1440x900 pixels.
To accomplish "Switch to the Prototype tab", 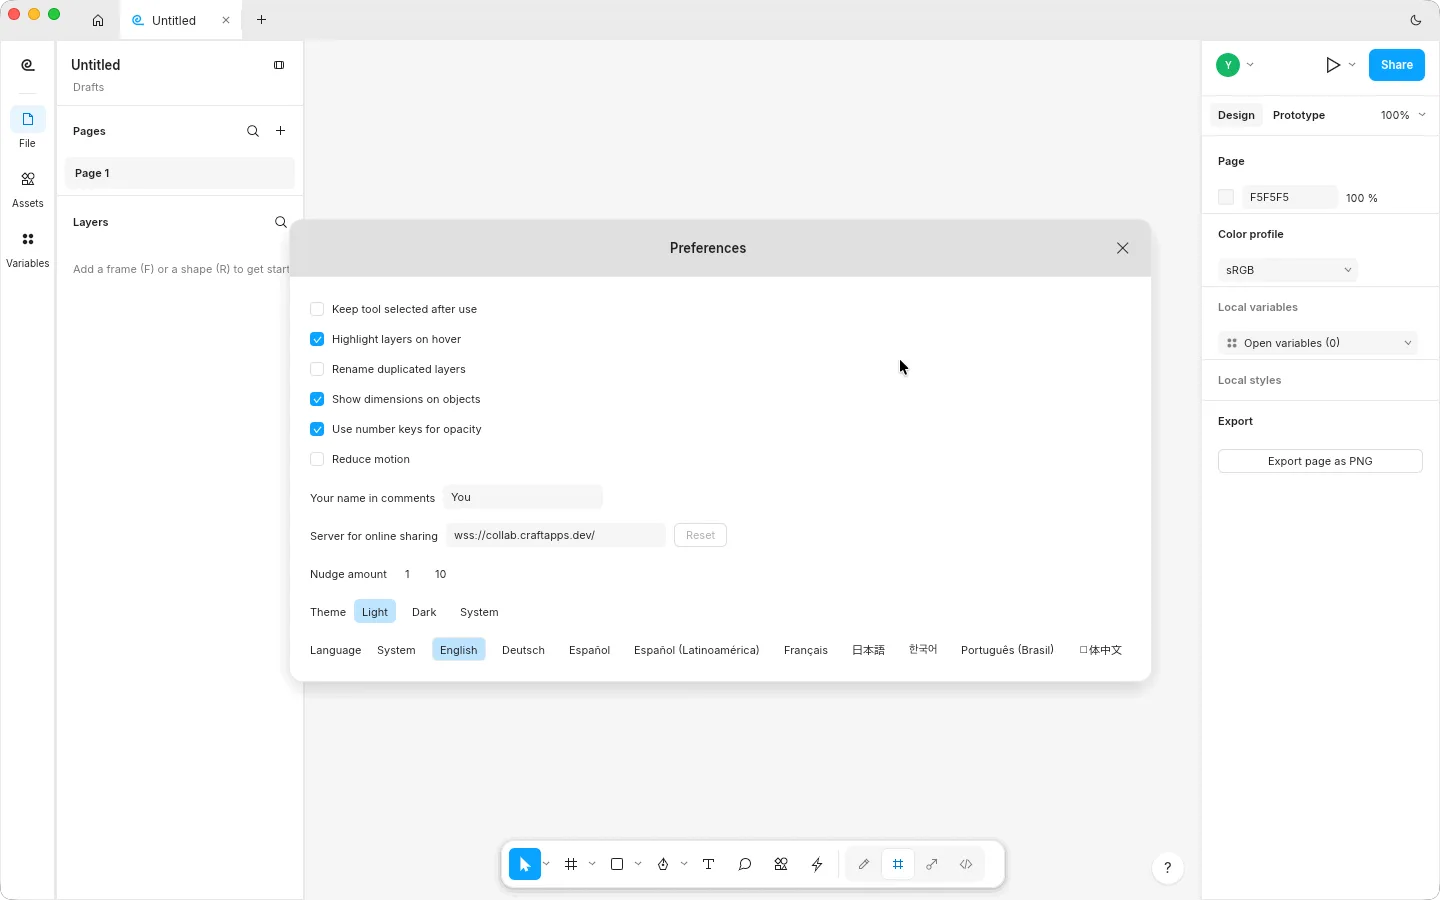I will click(x=1299, y=115).
